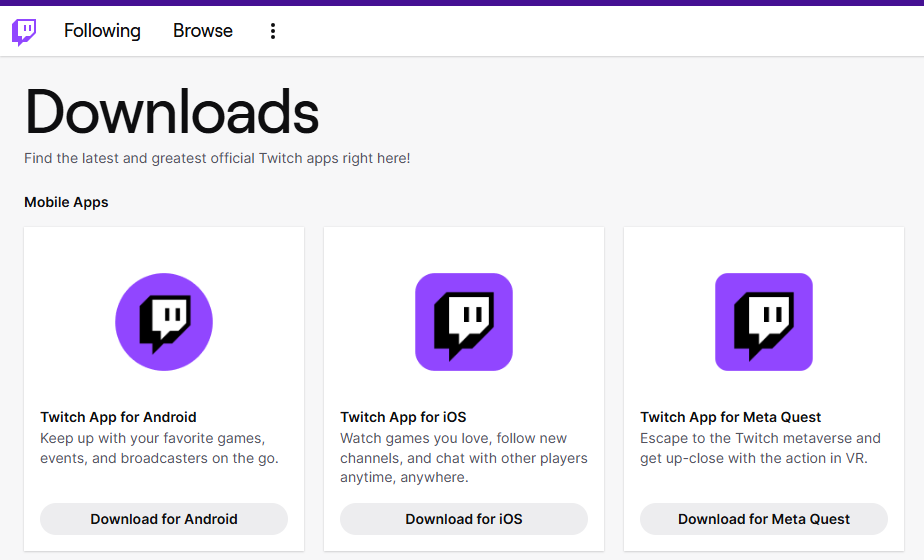Select the 'Twitch App for Meta Quest' title
The height and width of the screenshot is (560, 924).
pos(730,417)
